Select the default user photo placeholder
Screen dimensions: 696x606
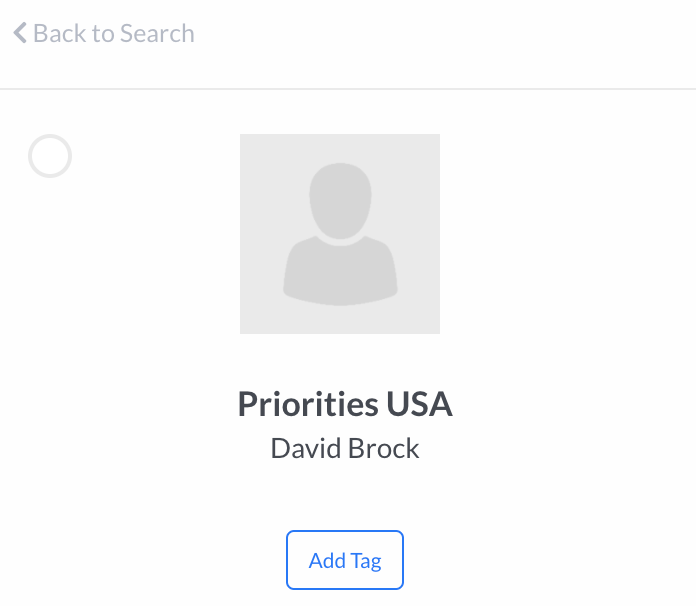pyautogui.click(x=340, y=234)
